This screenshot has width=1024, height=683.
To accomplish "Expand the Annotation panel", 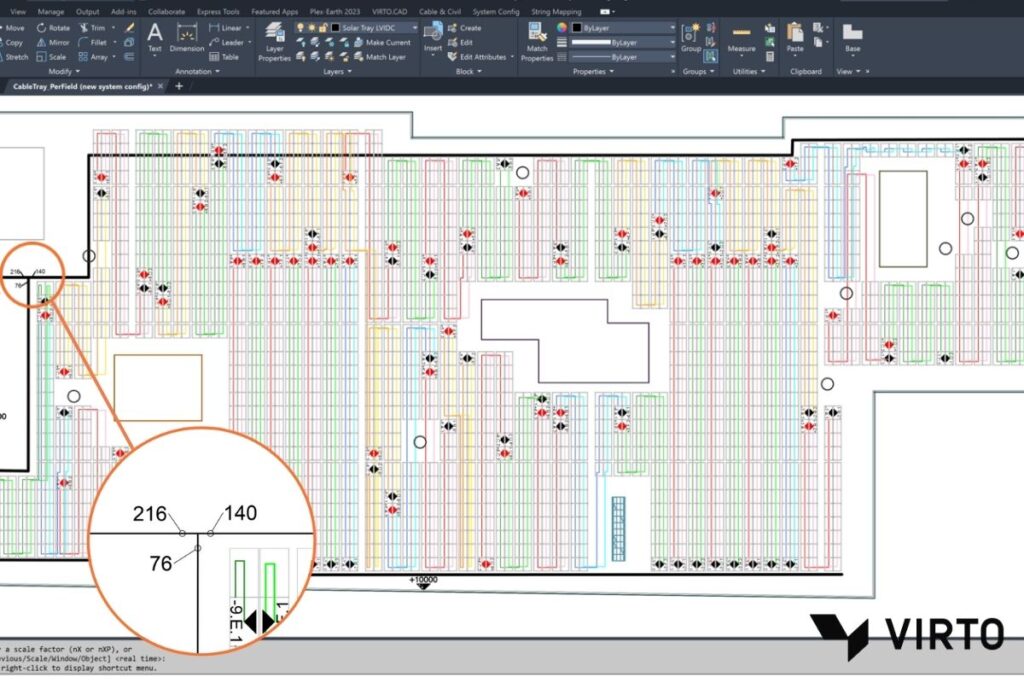I will click(x=197, y=71).
